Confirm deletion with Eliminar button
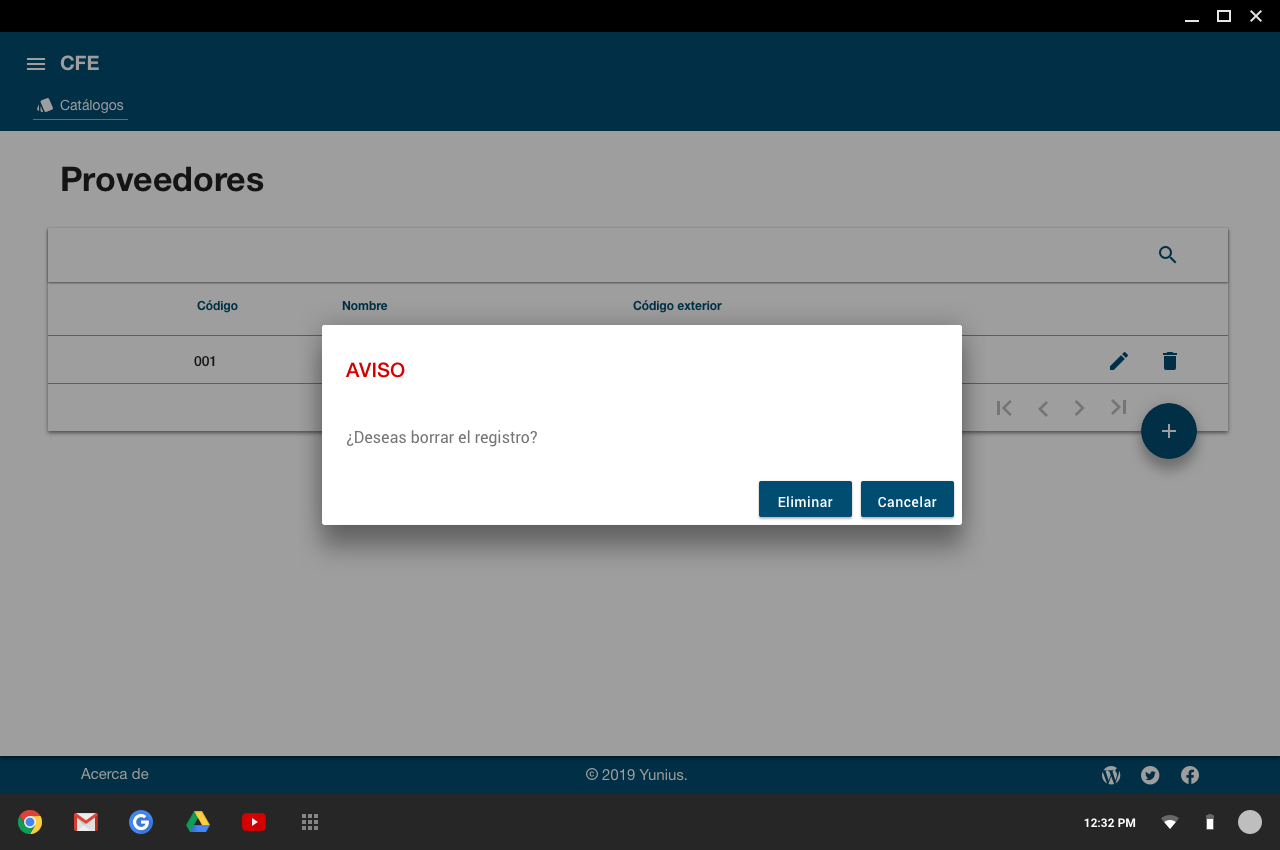The width and height of the screenshot is (1280, 850). pos(805,500)
